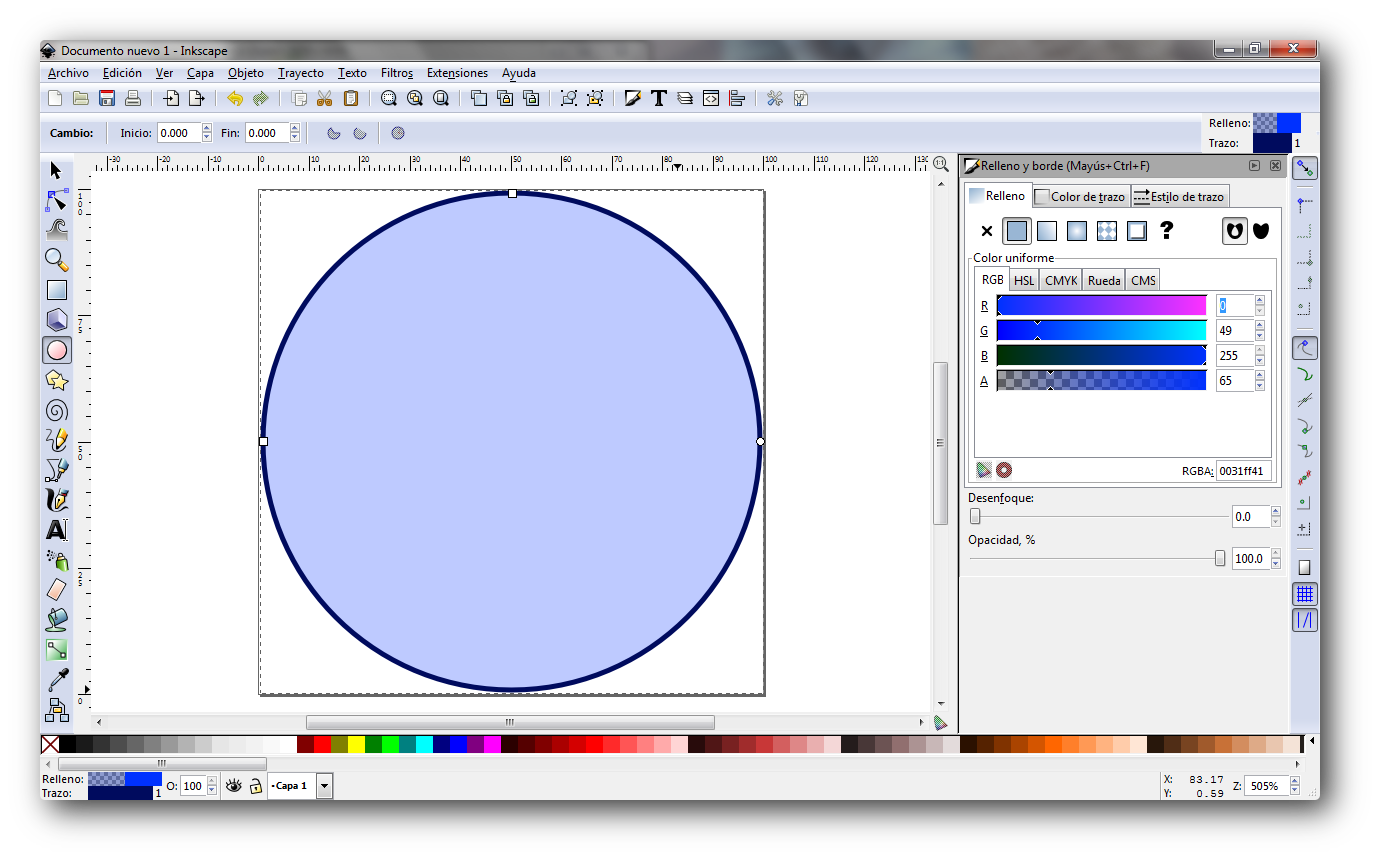Toggle layer lock padlock icon
Image resolution: width=1380 pixels, height=860 pixels.
click(256, 786)
